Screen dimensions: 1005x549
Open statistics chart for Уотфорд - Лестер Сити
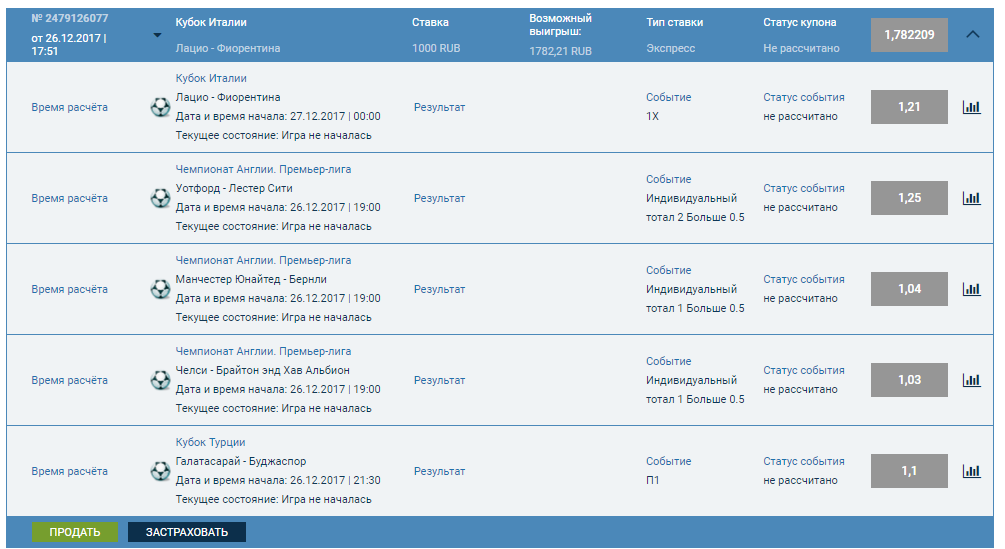coord(972,198)
